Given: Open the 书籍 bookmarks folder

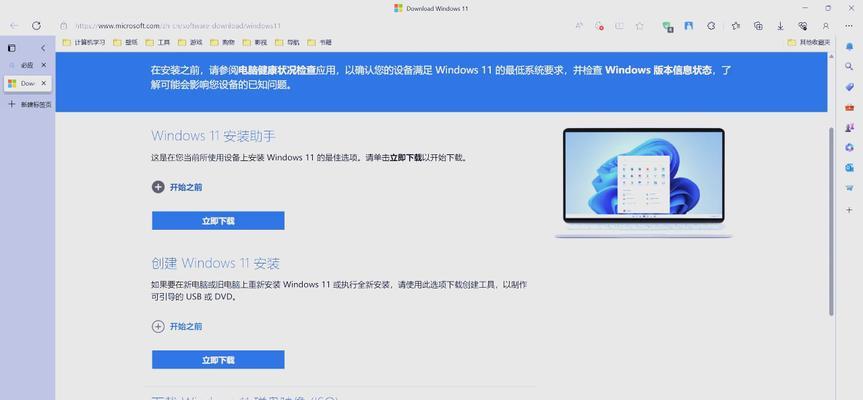Looking at the screenshot, I should pyautogui.click(x=320, y=42).
